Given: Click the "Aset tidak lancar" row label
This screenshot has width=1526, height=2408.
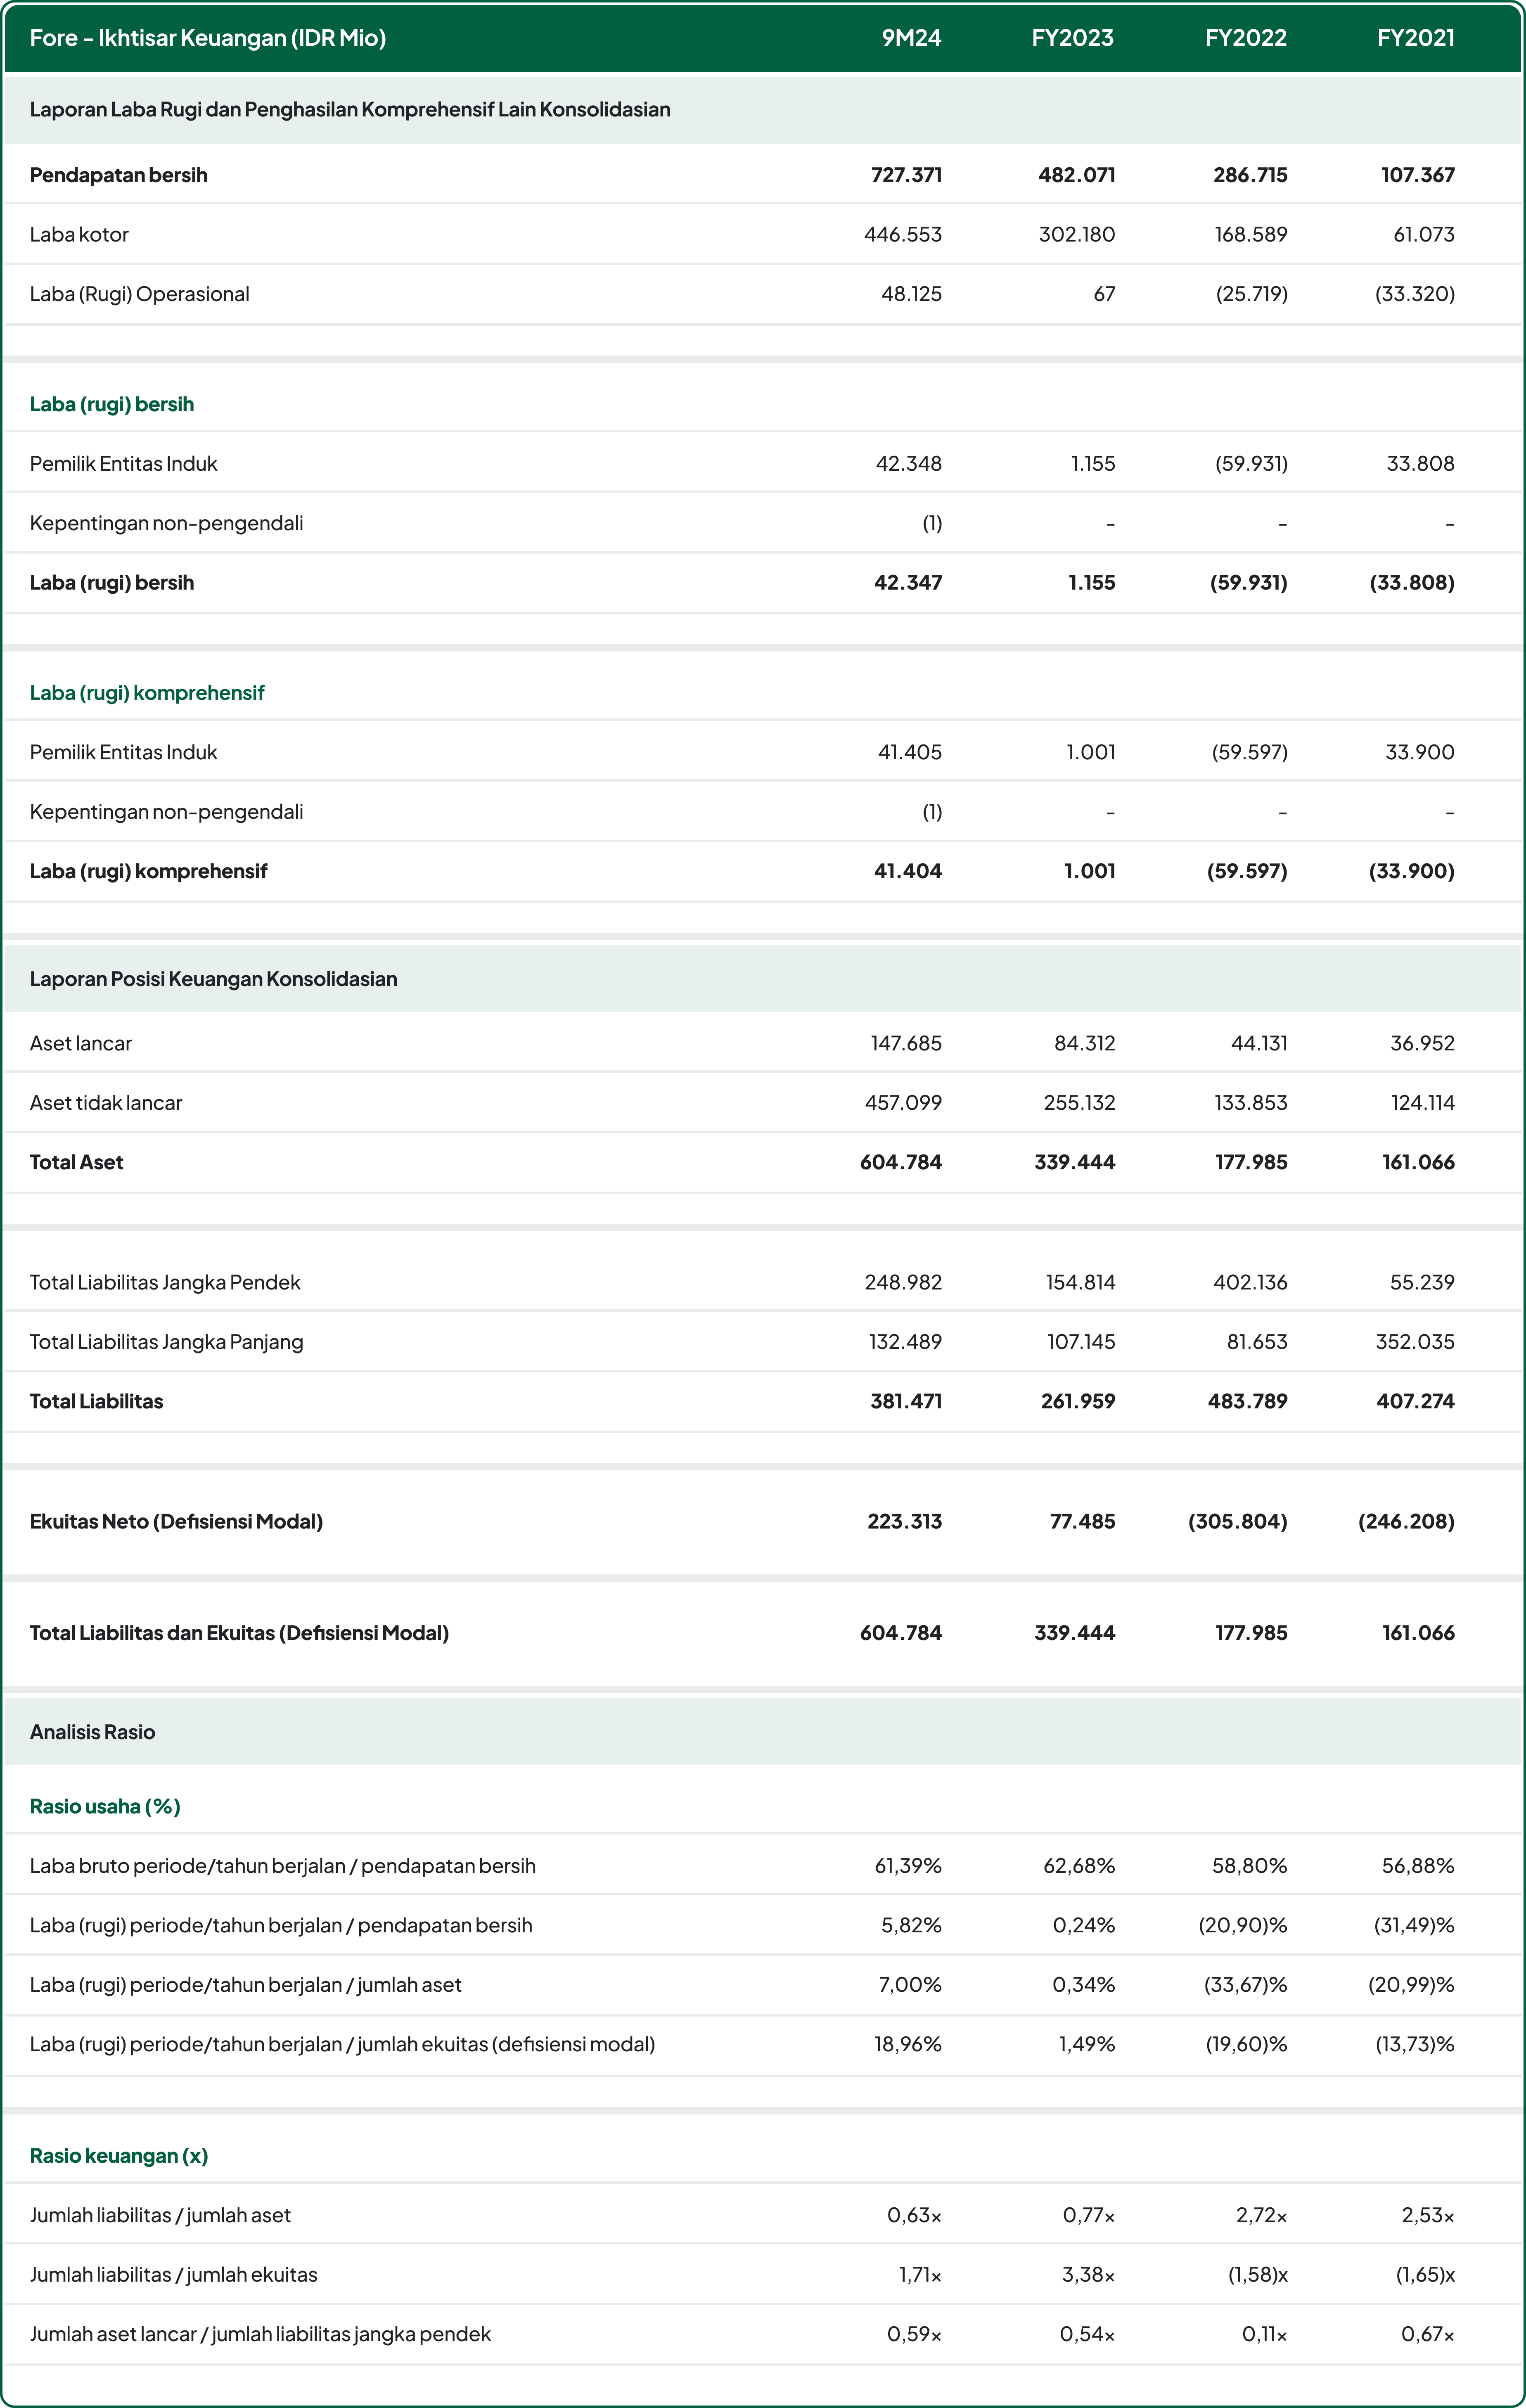Looking at the screenshot, I should 106,1103.
